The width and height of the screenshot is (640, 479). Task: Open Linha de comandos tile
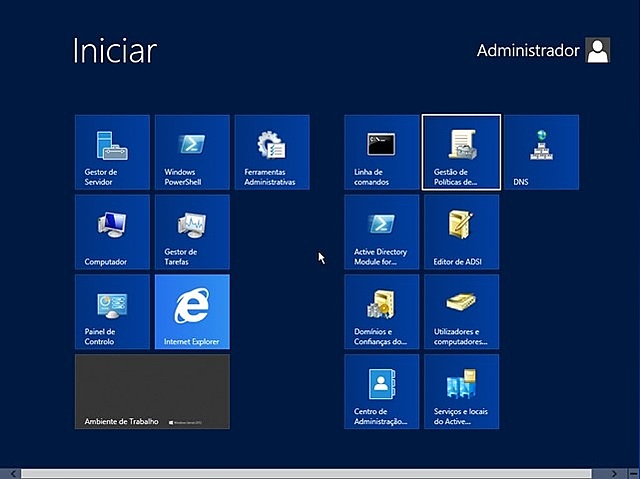(382, 152)
